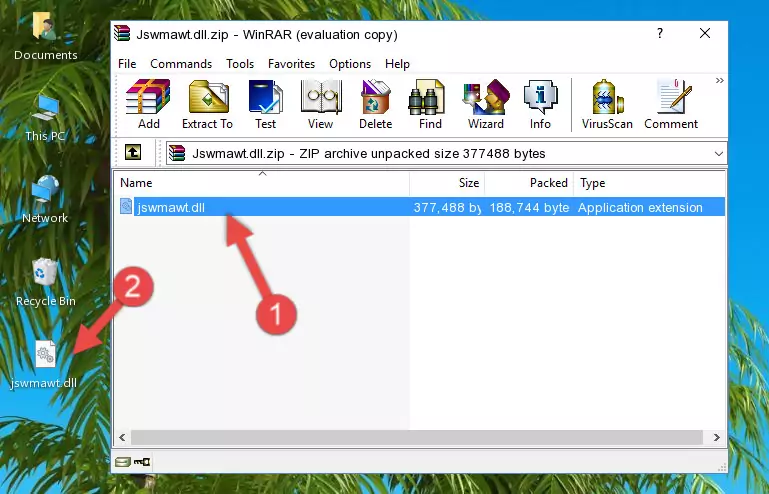The width and height of the screenshot is (769, 494).
Task: Click the Comment toolbar icon
Action: pyautogui.click(x=671, y=104)
